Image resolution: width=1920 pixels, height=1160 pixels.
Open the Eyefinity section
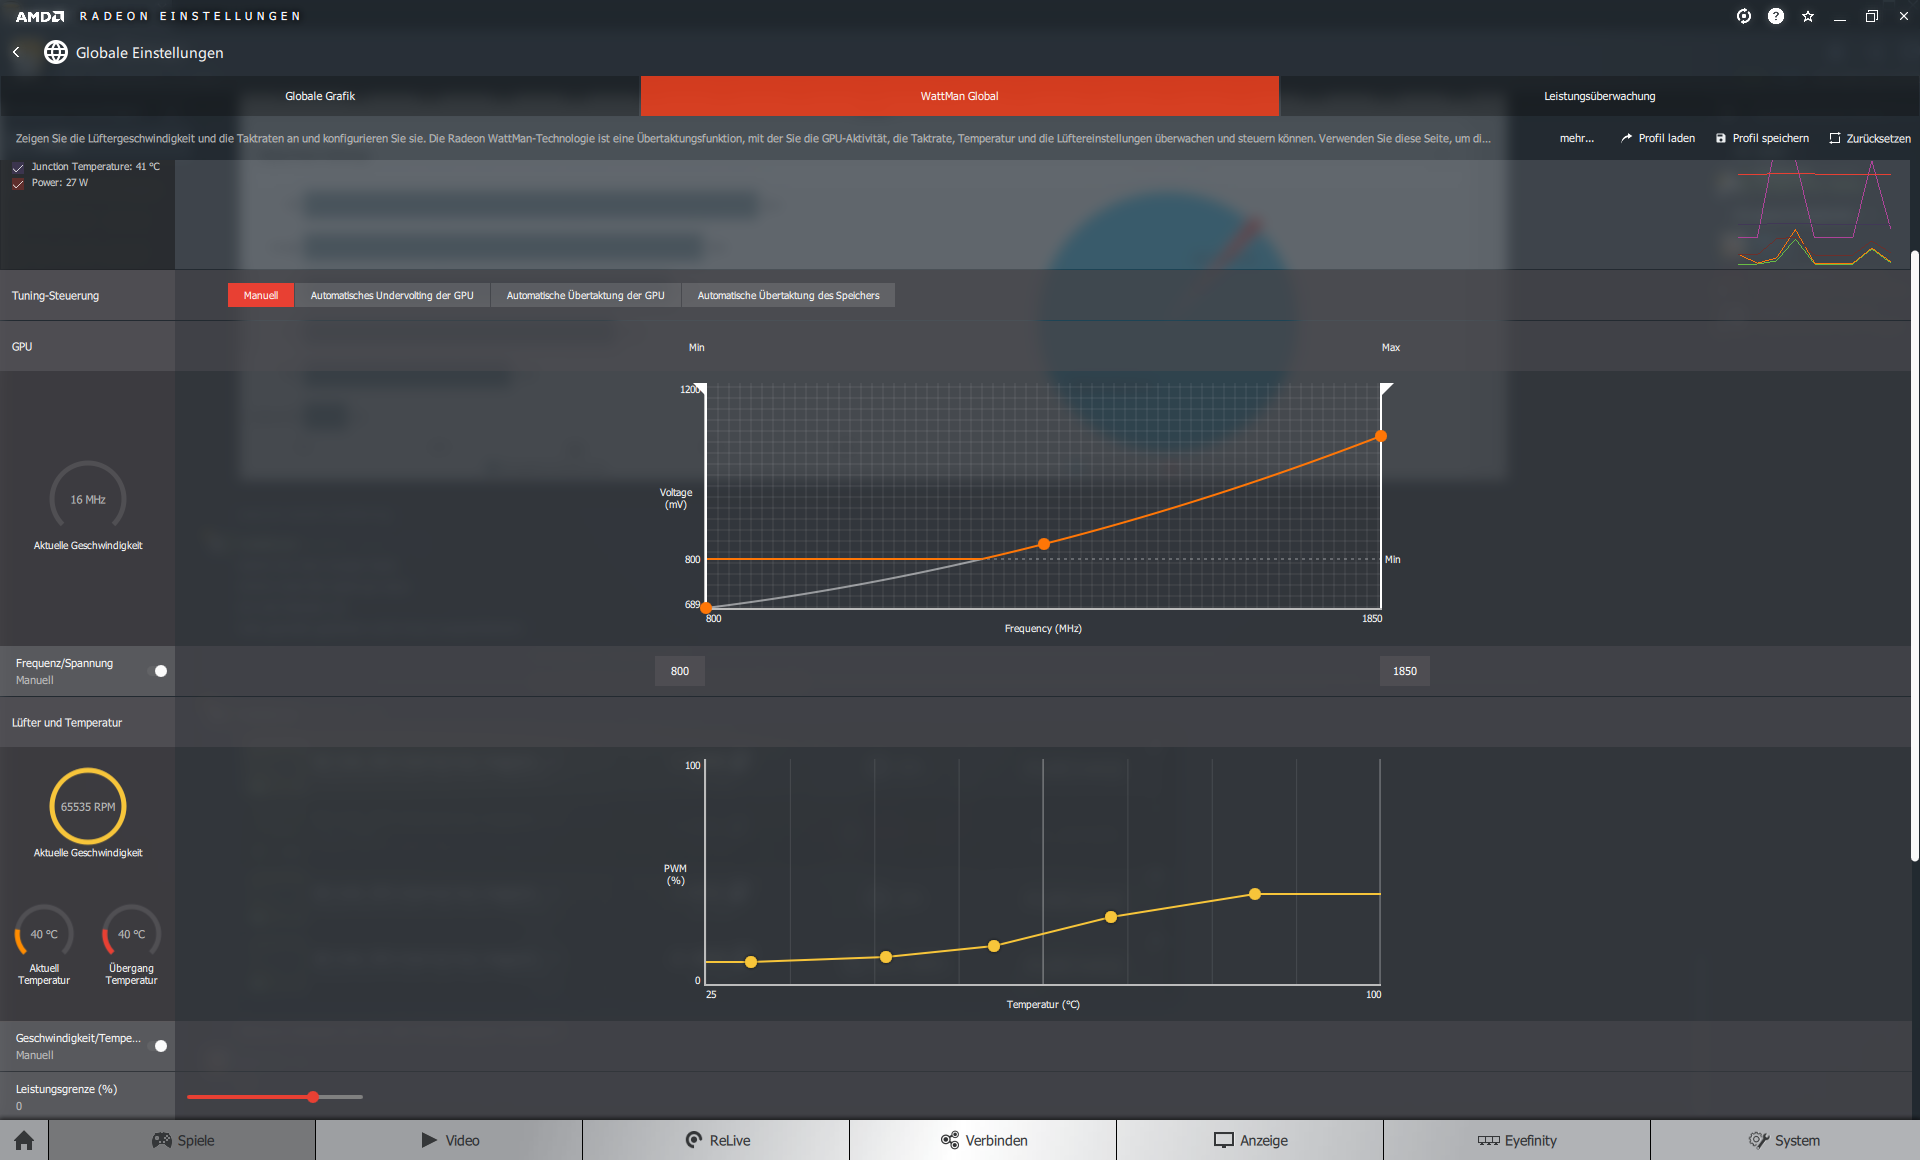point(1516,1140)
